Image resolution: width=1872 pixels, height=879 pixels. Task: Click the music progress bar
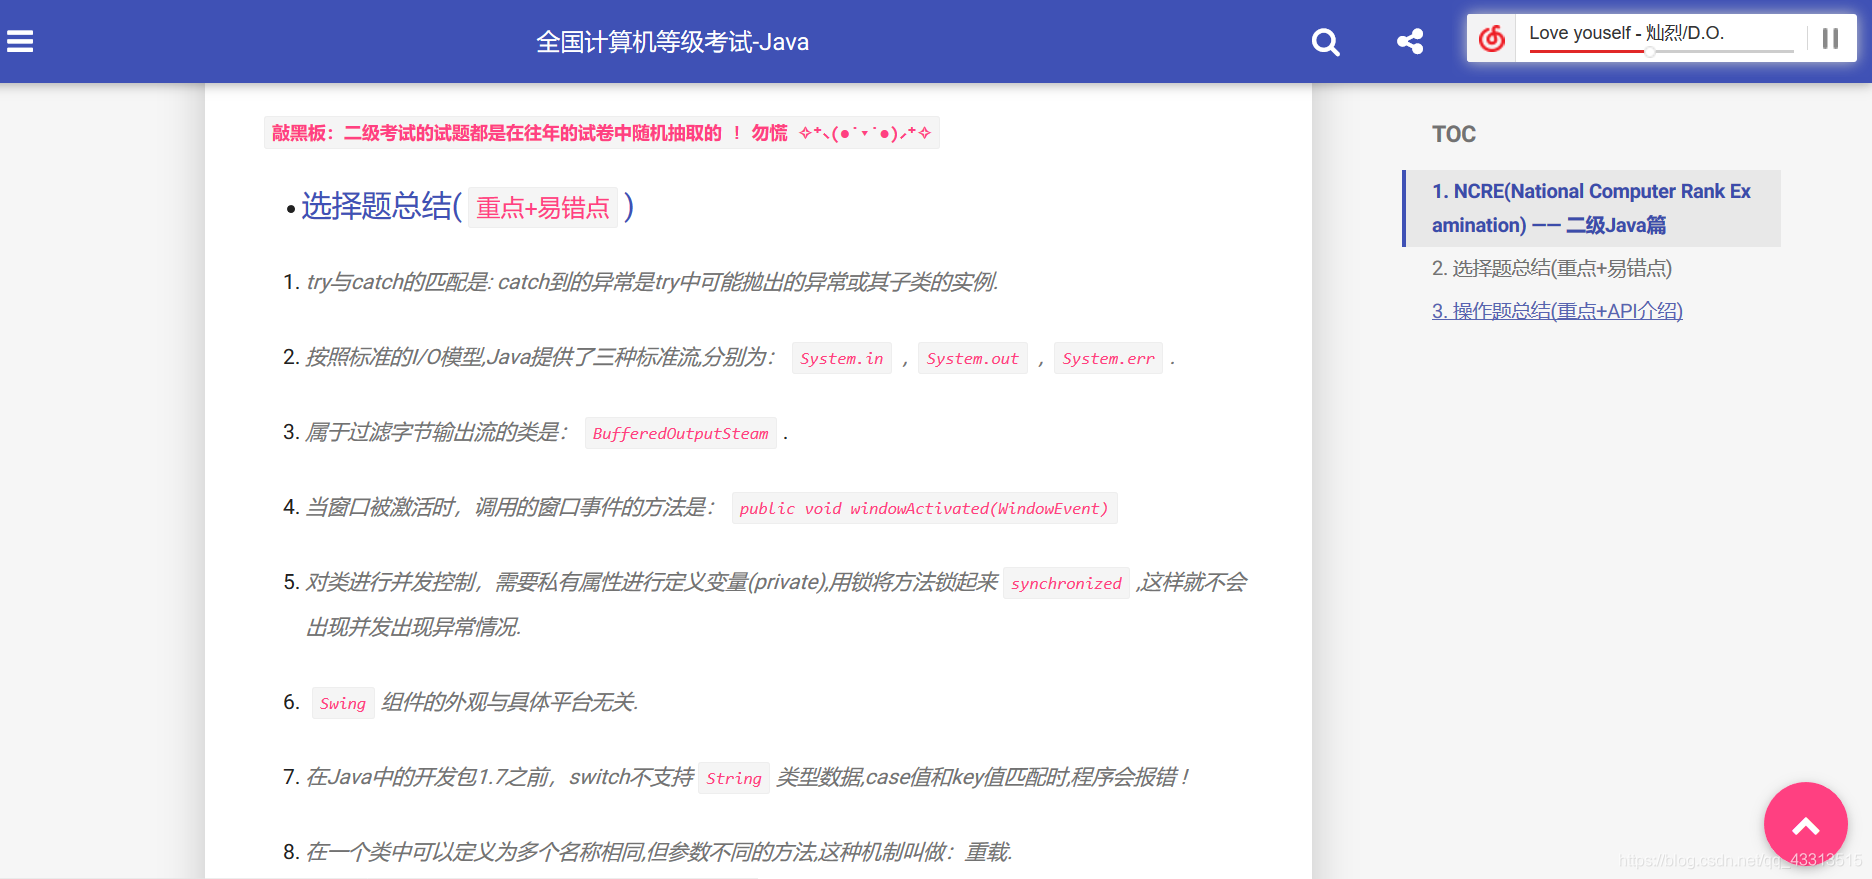point(1661,51)
